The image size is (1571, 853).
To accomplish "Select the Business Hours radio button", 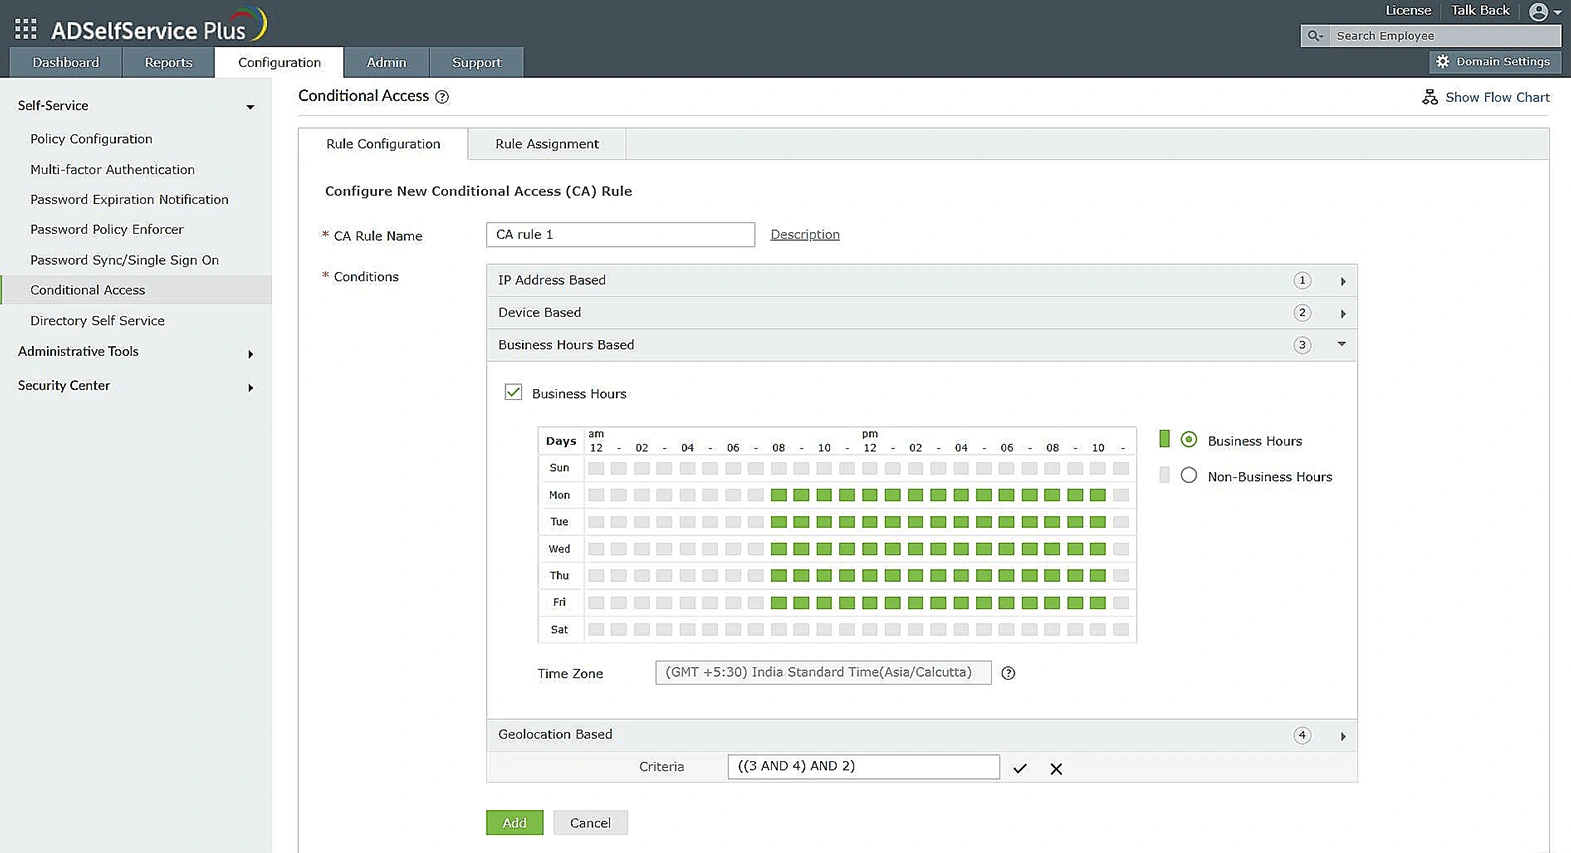I will (1188, 440).
